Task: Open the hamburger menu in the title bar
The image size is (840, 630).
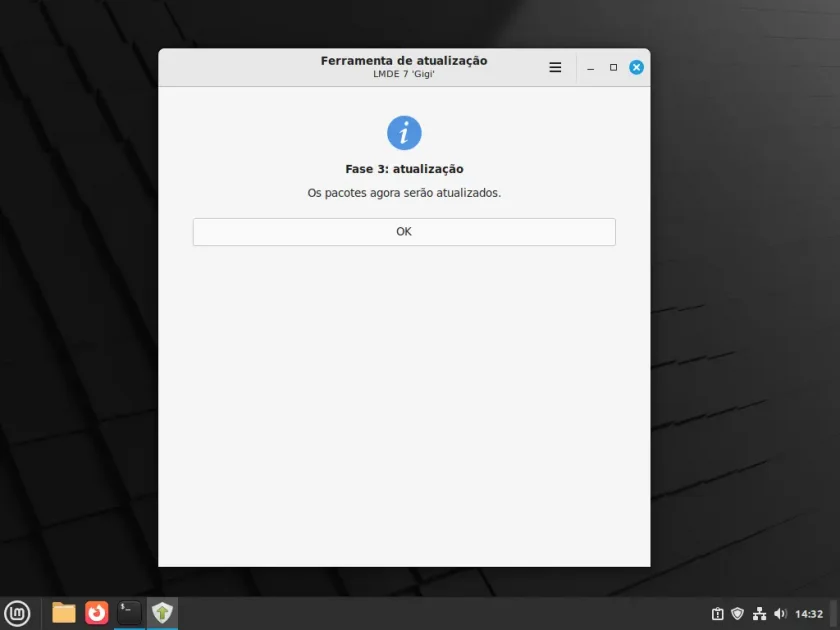Action: pyautogui.click(x=555, y=68)
